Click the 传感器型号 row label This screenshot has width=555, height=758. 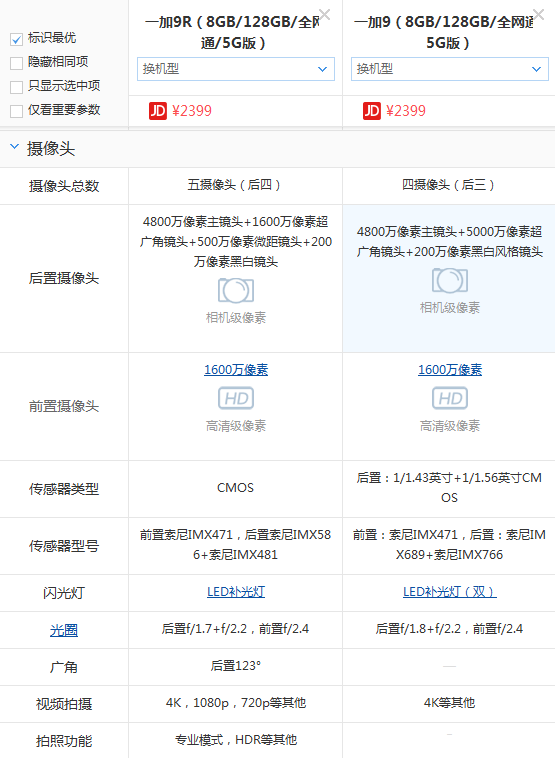64,546
